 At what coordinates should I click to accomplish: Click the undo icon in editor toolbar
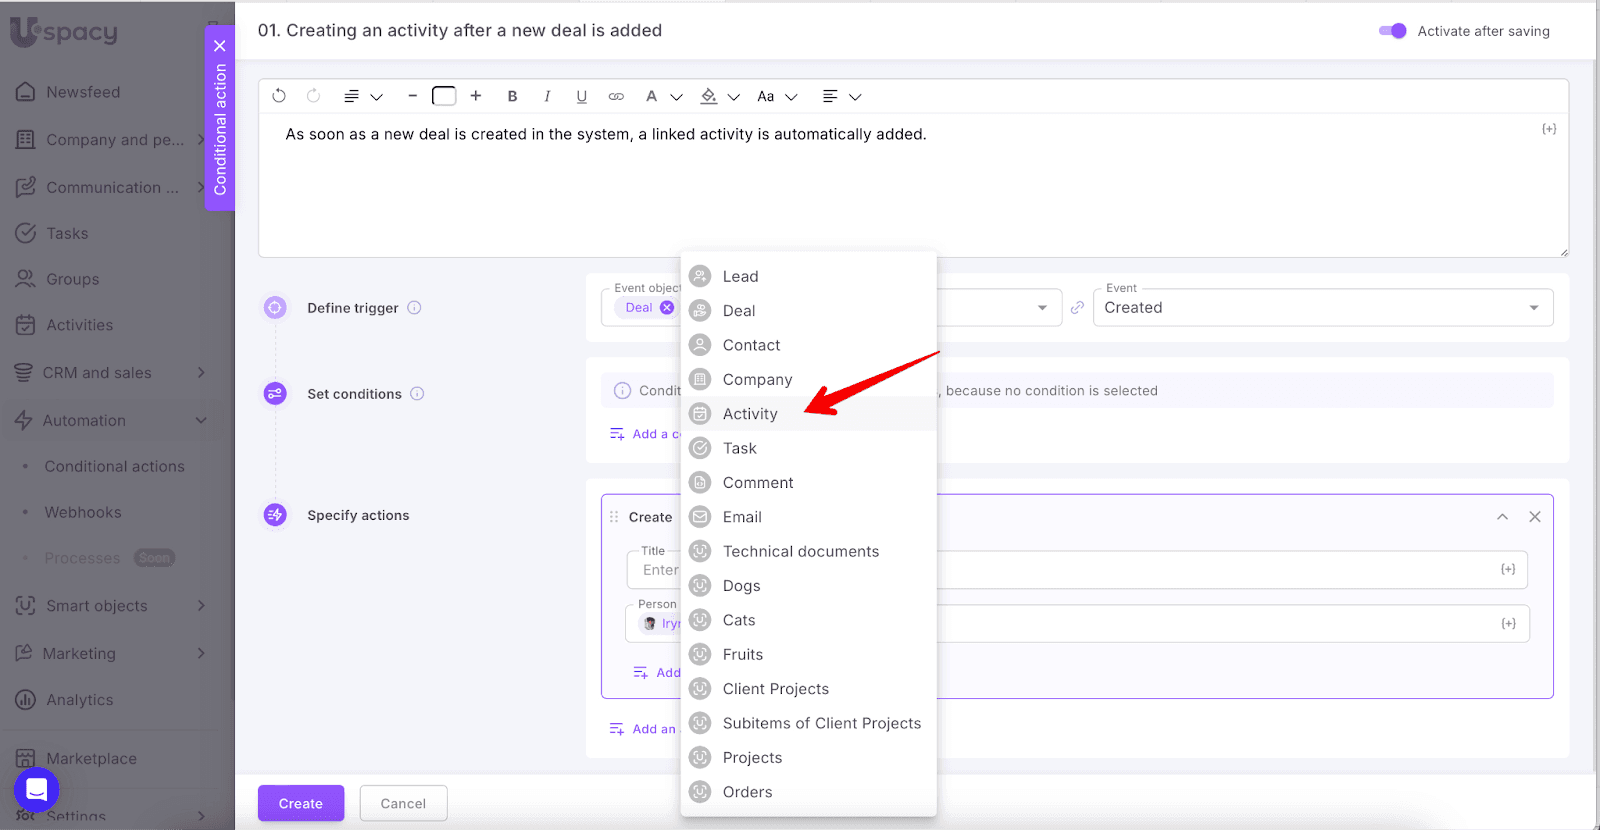[x=279, y=96]
